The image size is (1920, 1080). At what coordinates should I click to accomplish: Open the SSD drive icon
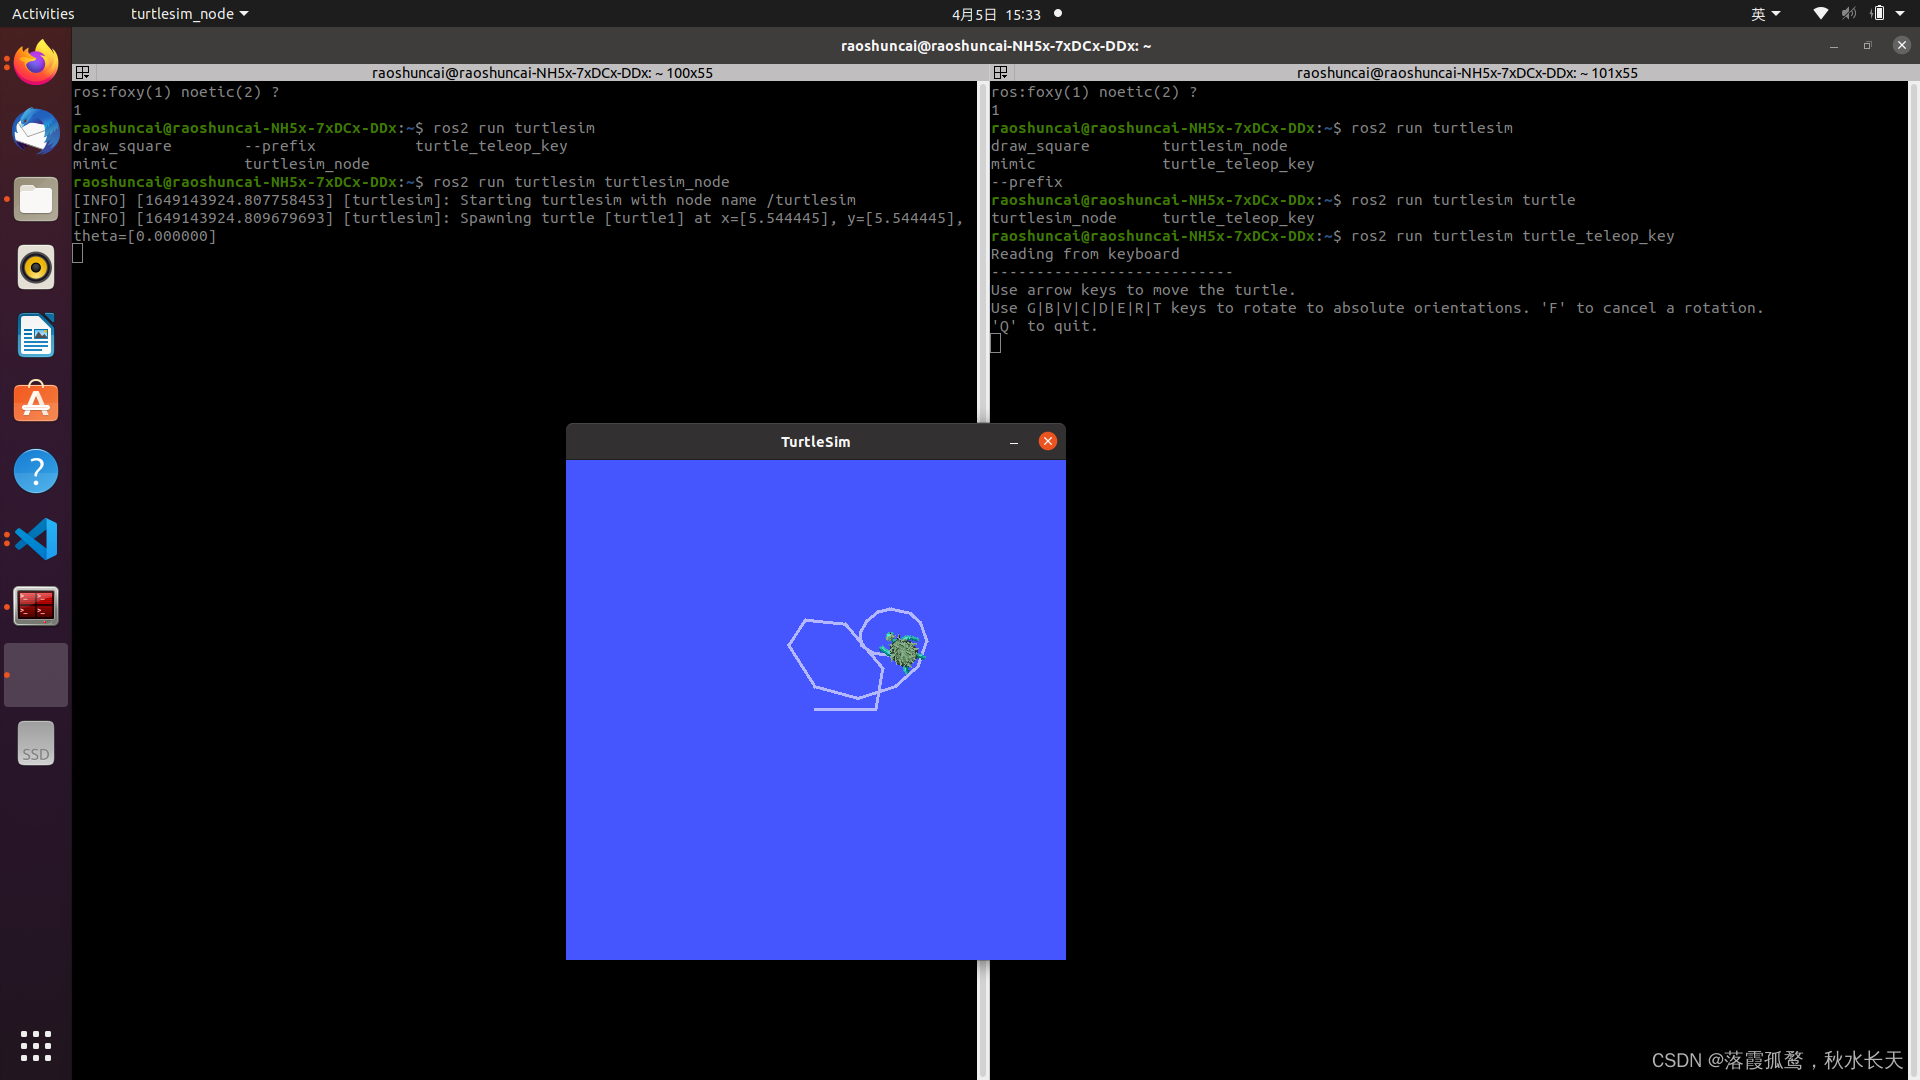pos(36,744)
